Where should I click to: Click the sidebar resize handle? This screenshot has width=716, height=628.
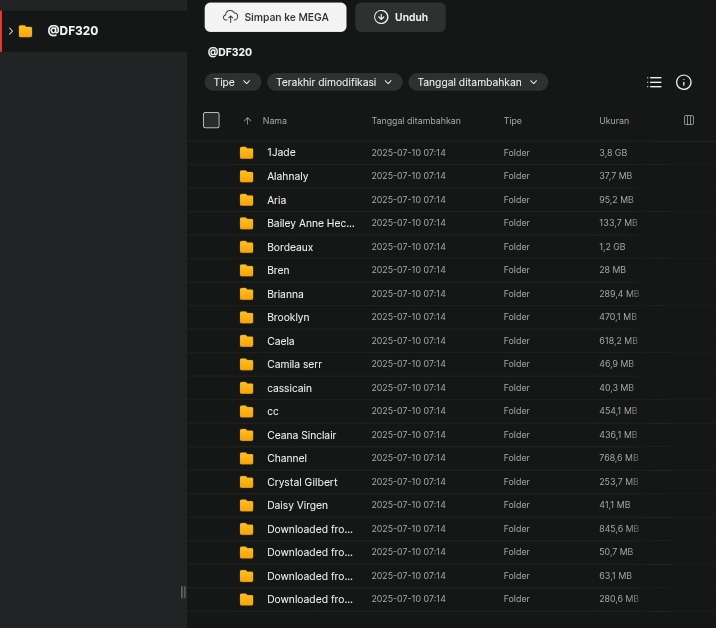click(x=183, y=592)
